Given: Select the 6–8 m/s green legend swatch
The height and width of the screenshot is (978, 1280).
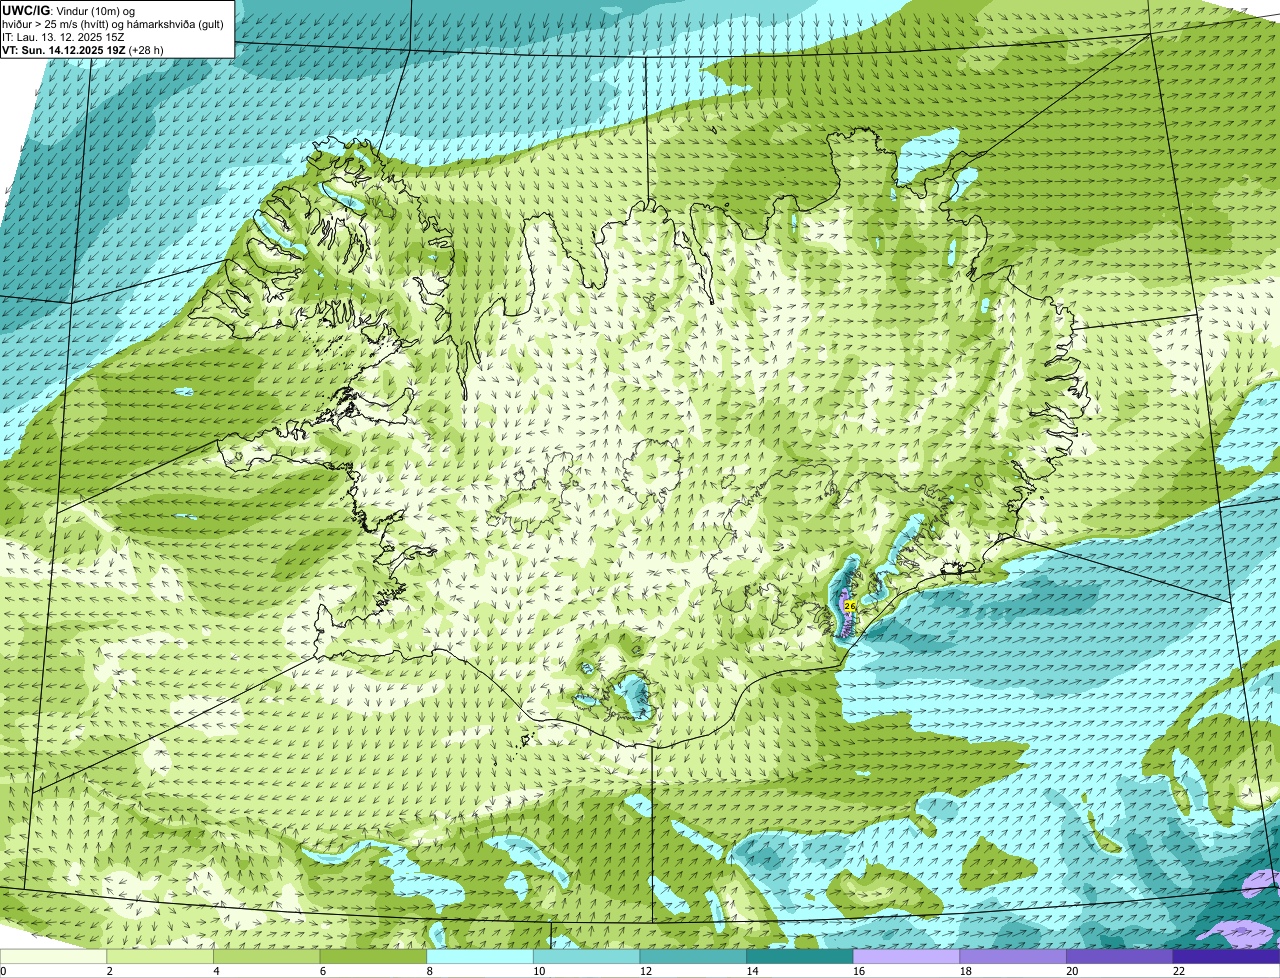Looking at the screenshot, I should [373, 956].
